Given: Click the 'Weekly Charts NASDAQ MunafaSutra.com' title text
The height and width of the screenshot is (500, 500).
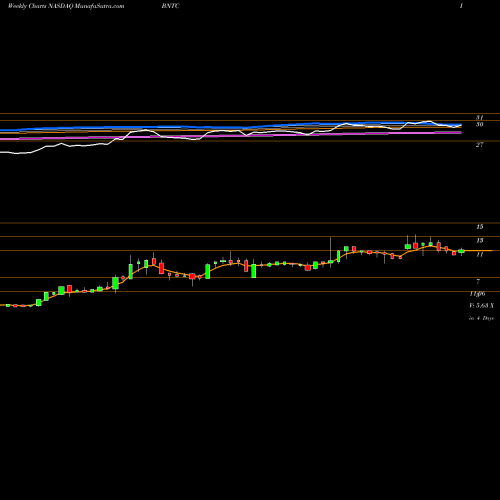Looking at the screenshot, I should (x=66, y=6).
